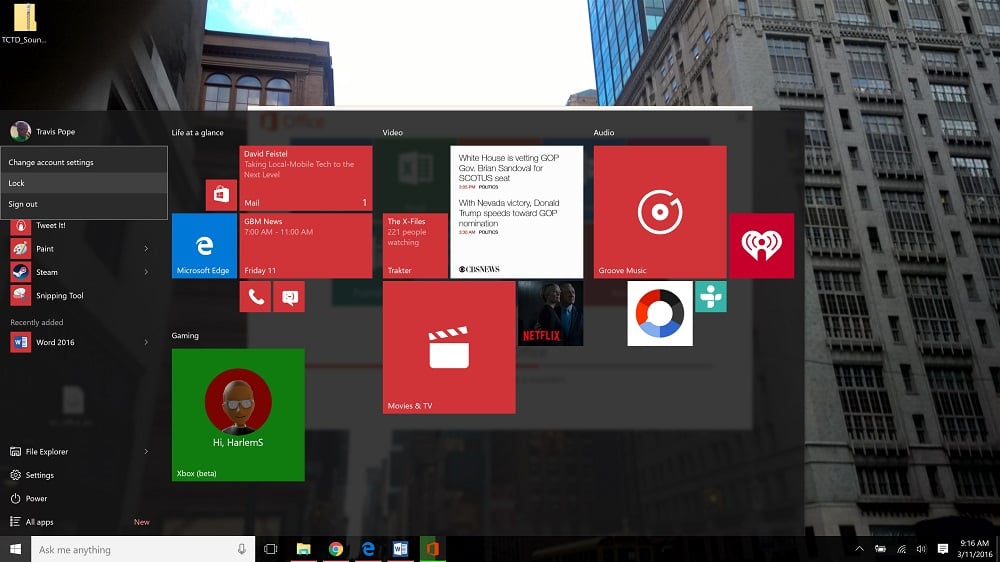
Task: Click the volume tray icon
Action: coord(921,549)
